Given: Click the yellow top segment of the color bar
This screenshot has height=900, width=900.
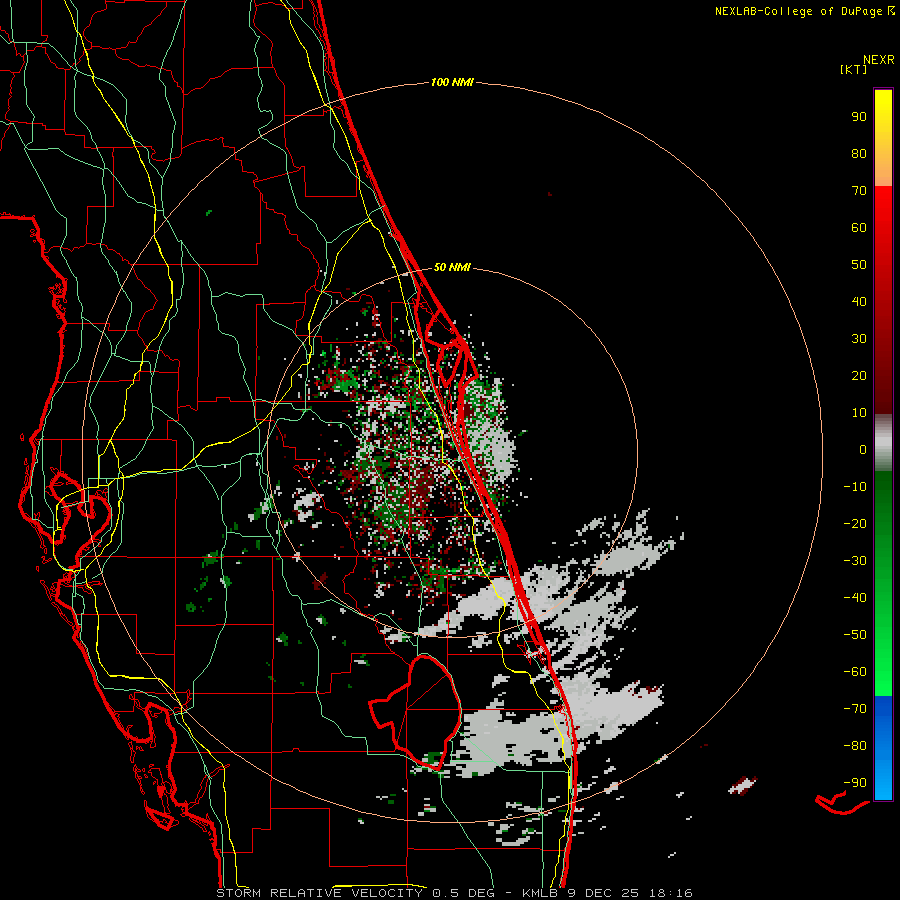Looking at the screenshot, I should coord(883,138).
